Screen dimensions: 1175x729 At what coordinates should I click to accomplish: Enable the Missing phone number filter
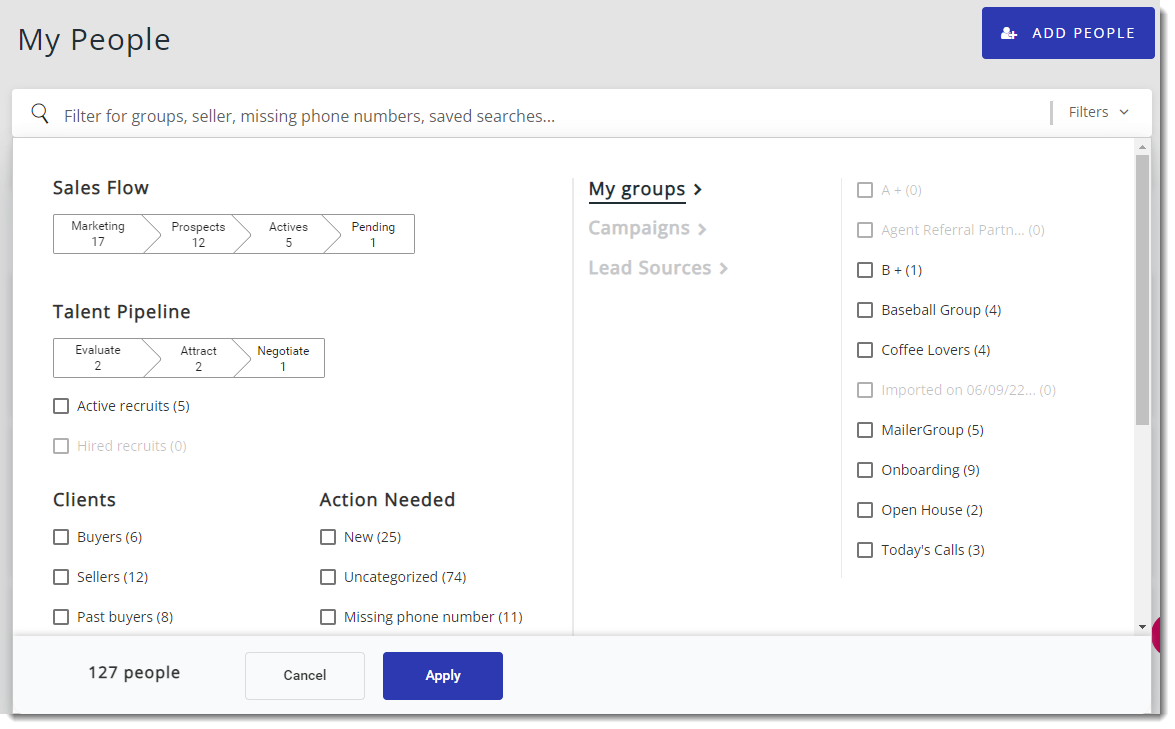pyautogui.click(x=328, y=617)
